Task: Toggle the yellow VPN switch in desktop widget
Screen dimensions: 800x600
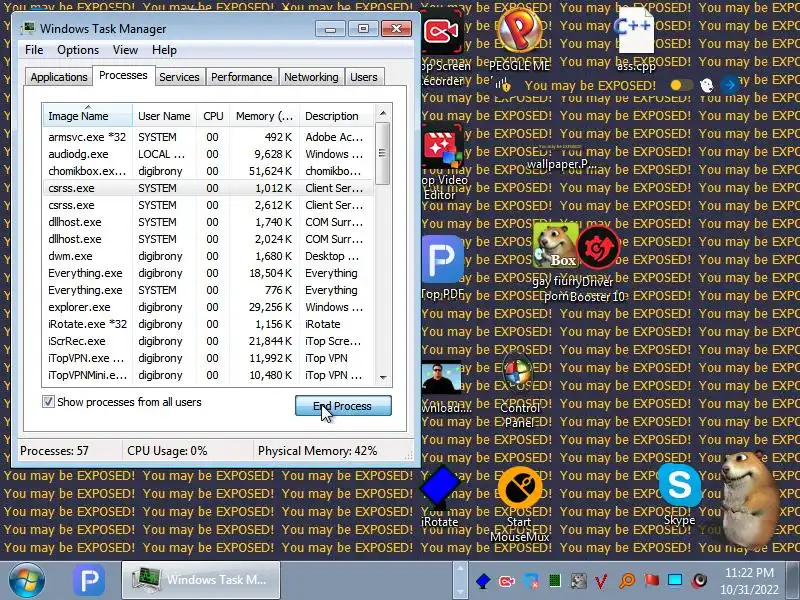Action: click(x=681, y=85)
